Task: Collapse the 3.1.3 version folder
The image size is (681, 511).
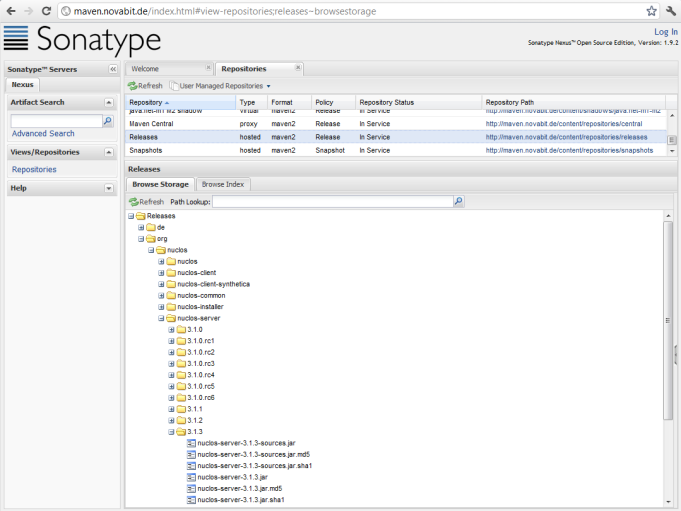Action: (171, 432)
